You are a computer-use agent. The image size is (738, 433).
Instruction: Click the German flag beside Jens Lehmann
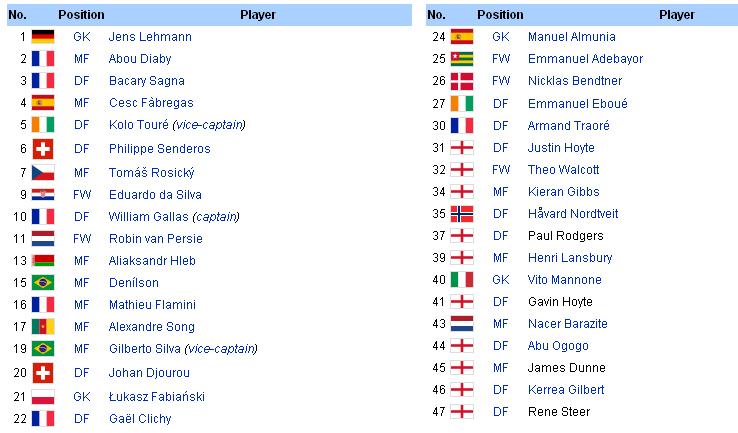(43, 37)
